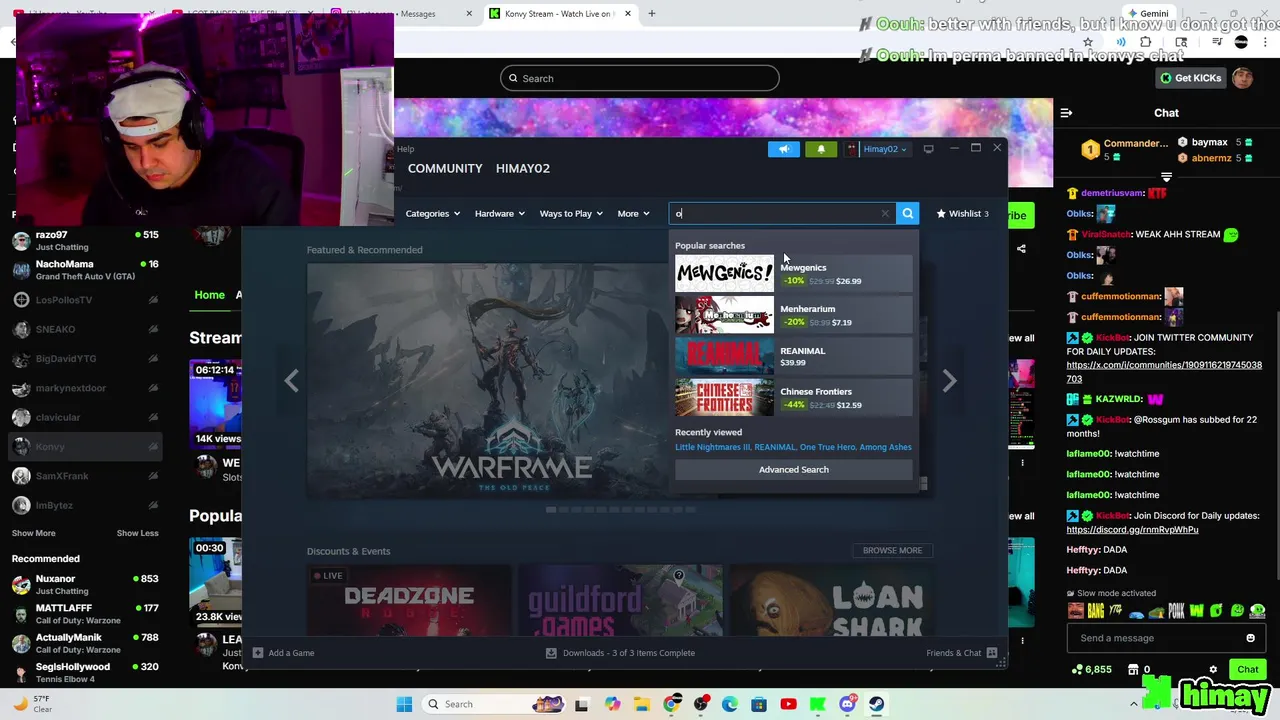This screenshot has height=720, width=1280.
Task: Open Steam Downloads status
Action: (620, 653)
